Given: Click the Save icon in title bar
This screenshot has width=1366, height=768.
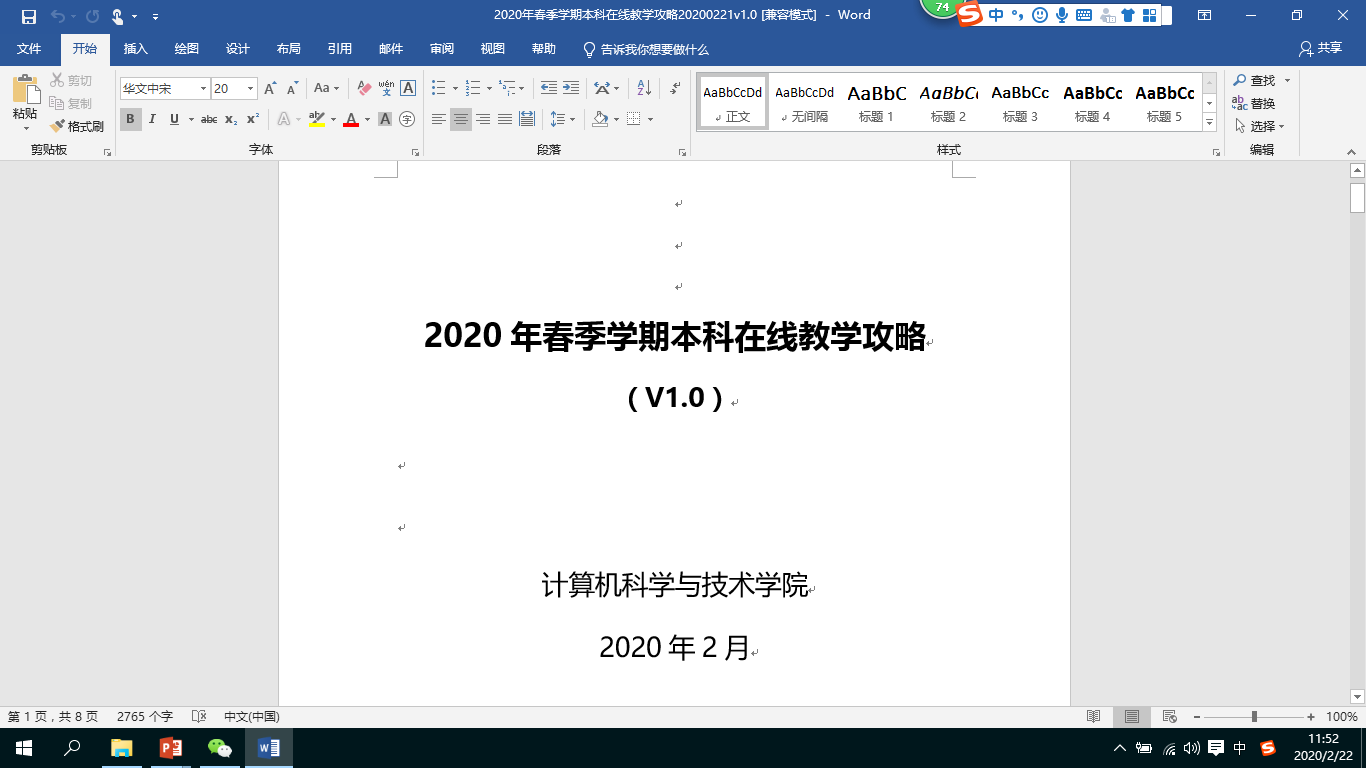Looking at the screenshot, I should [28, 16].
